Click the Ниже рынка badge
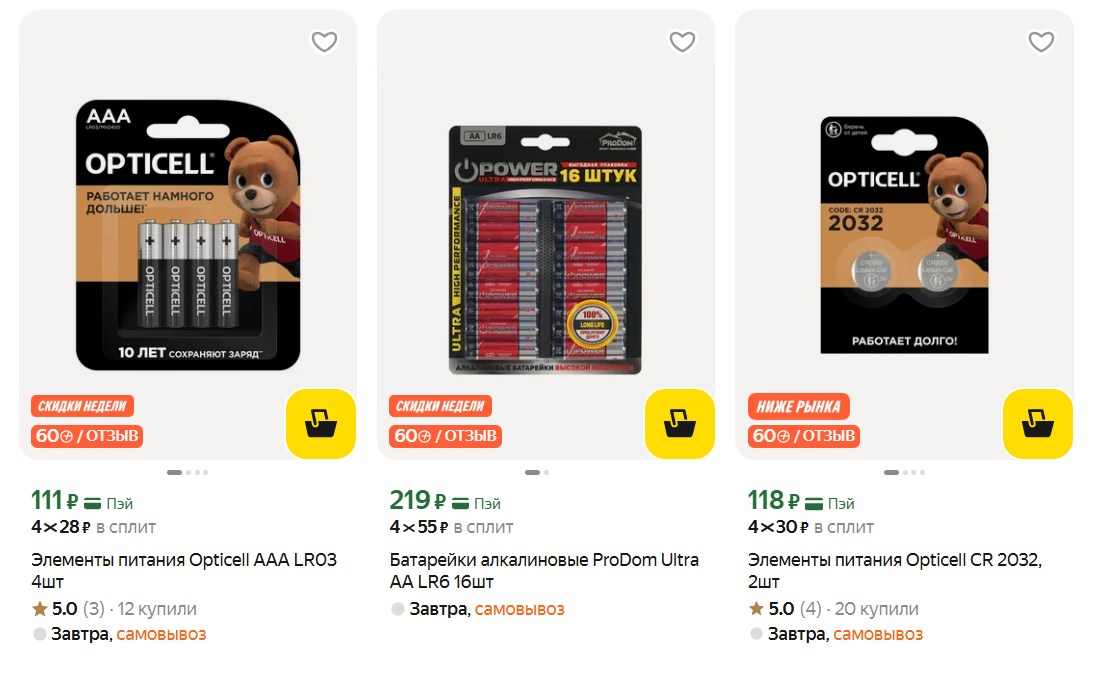 click(799, 406)
